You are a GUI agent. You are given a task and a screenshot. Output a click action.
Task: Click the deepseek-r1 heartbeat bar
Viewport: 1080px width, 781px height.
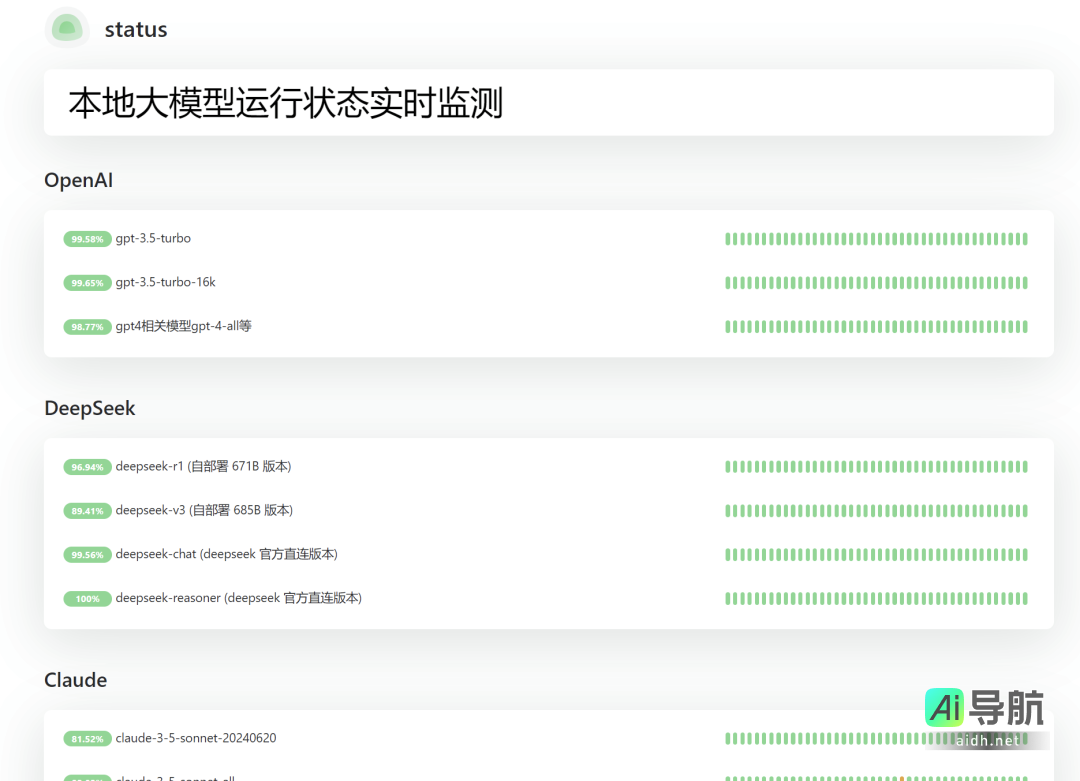point(876,467)
